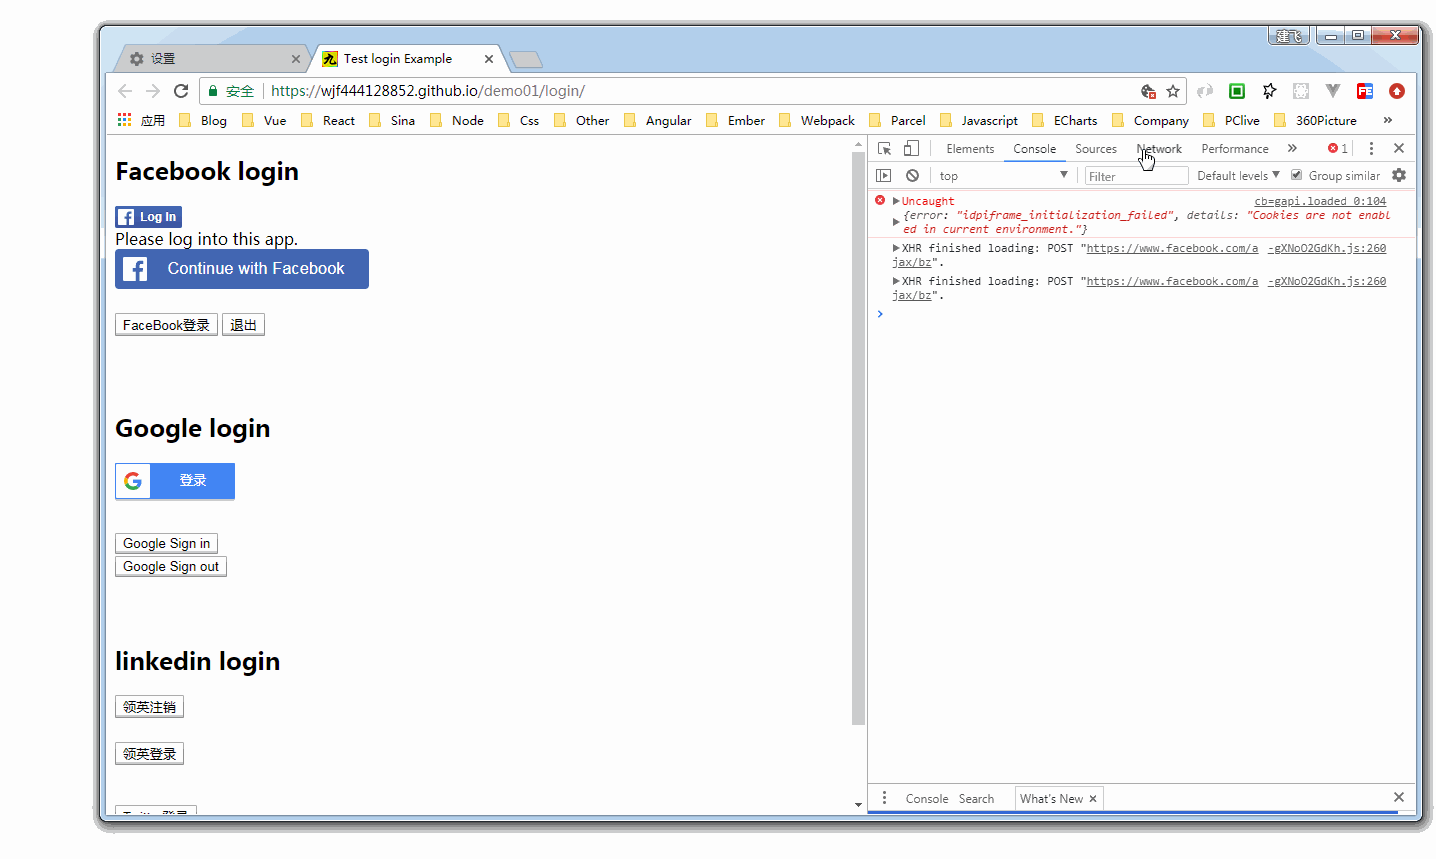Viewport: 1436px width, 859px height.
Task: Click the green square extension icon
Action: [1236, 90]
